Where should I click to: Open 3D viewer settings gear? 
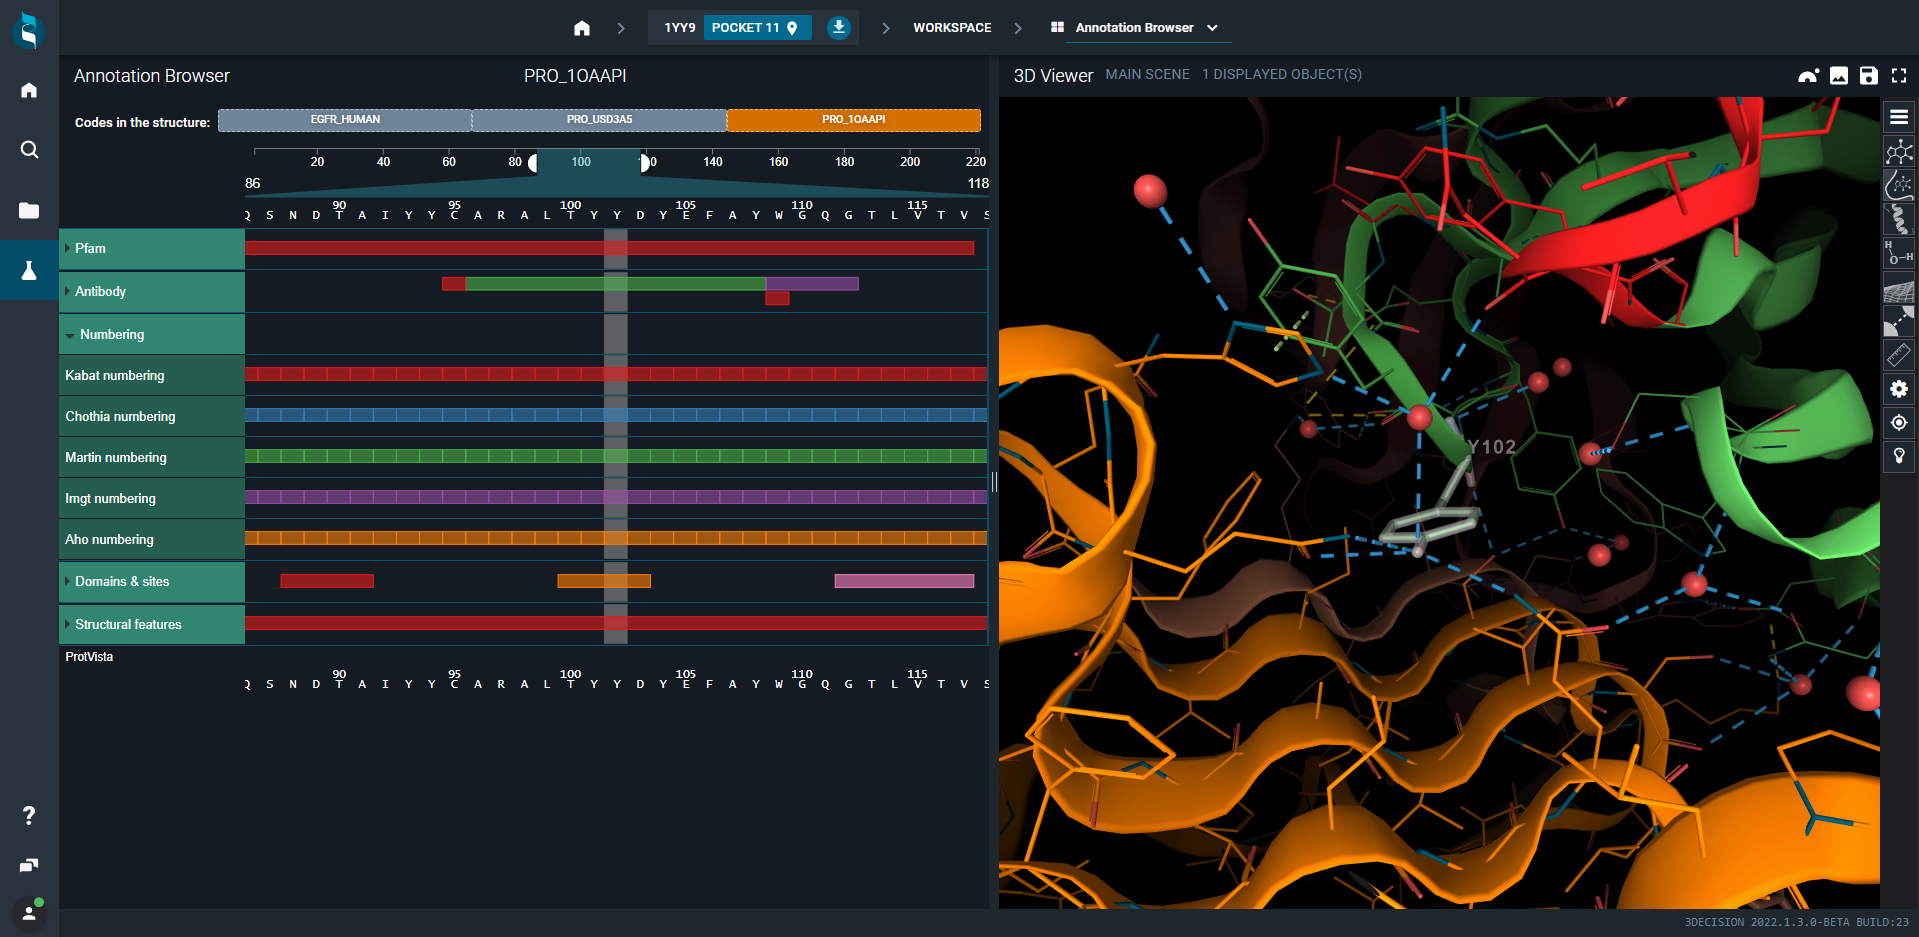click(x=1898, y=389)
